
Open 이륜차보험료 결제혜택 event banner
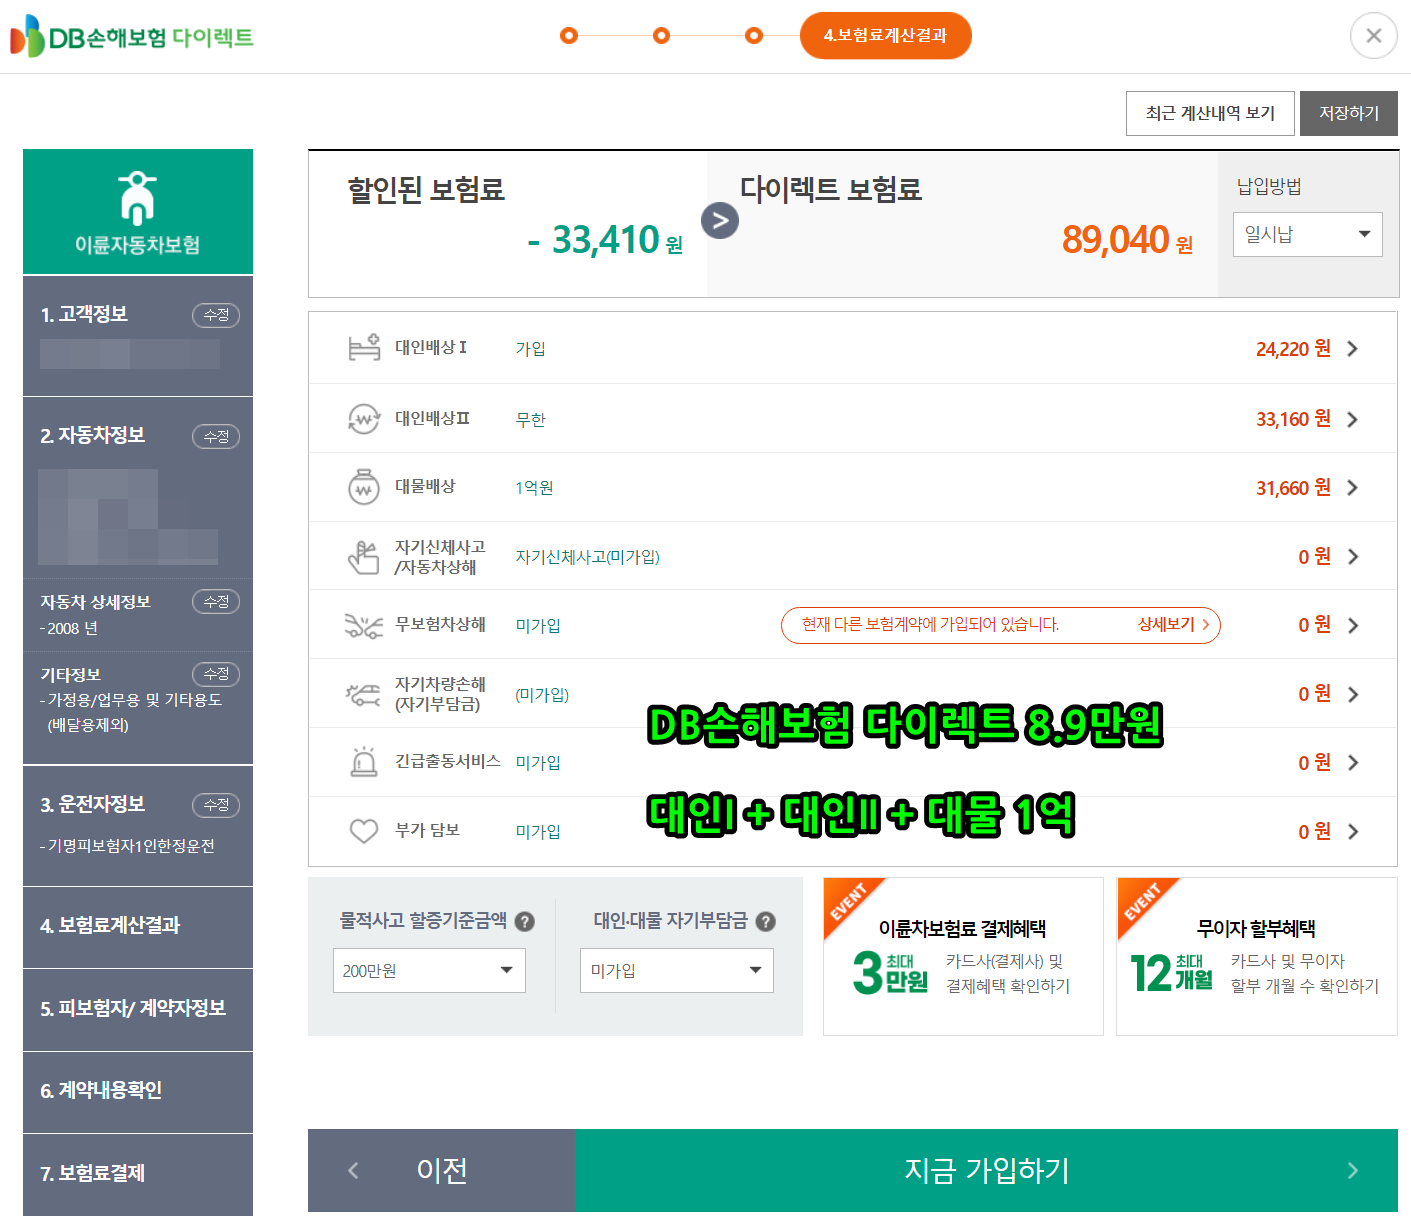[963, 957]
